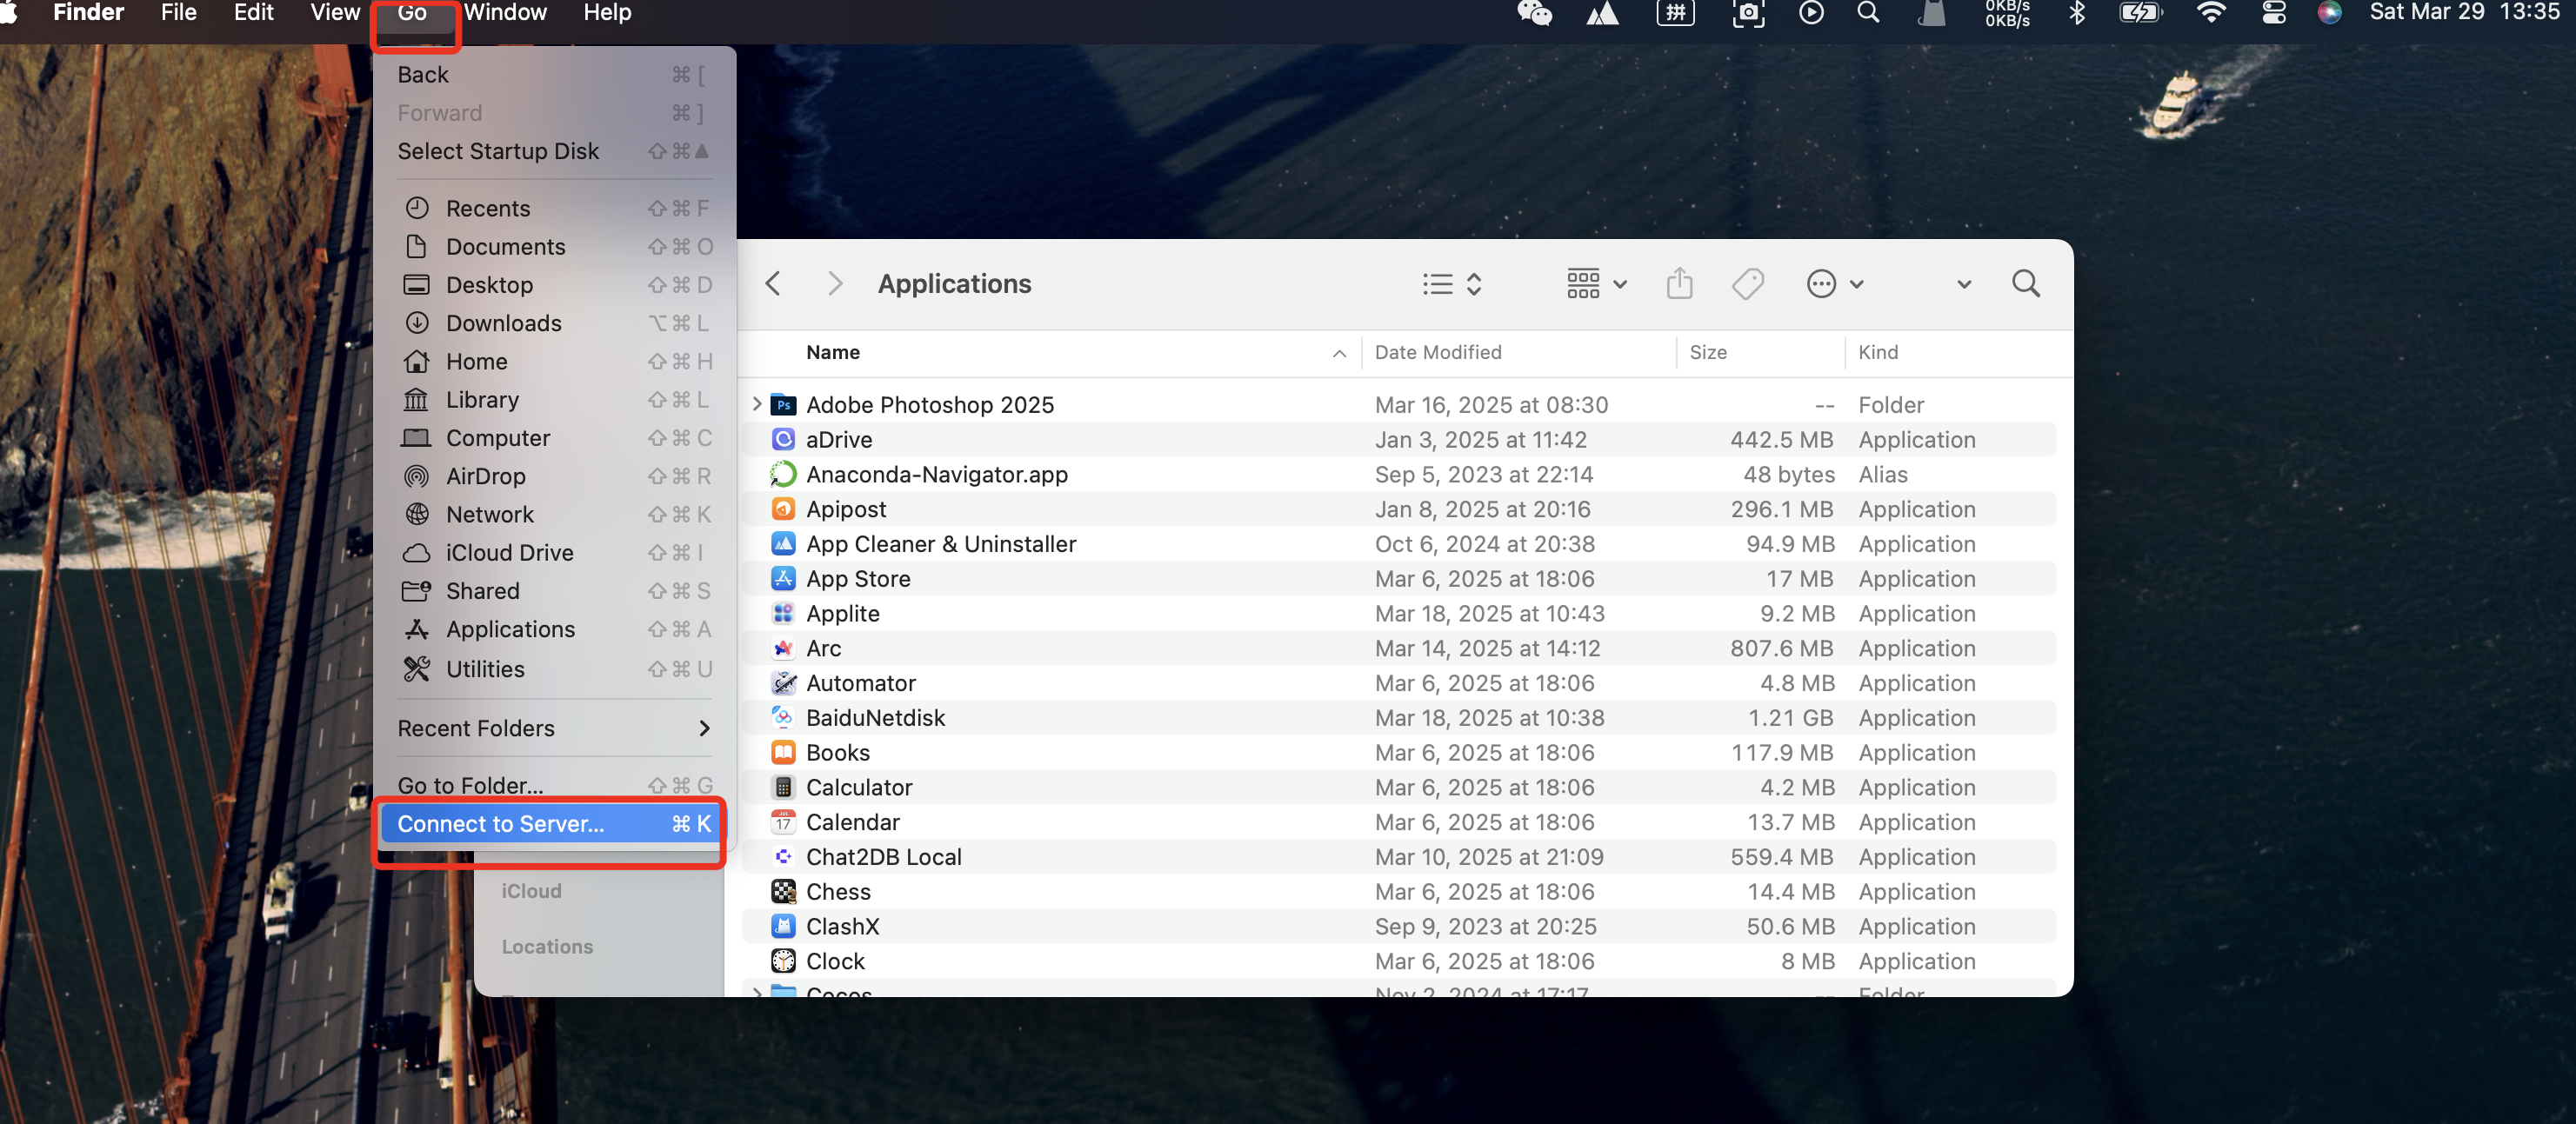The height and width of the screenshot is (1124, 2576).
Task: Click the Books app icon
Action: [783, 753]
